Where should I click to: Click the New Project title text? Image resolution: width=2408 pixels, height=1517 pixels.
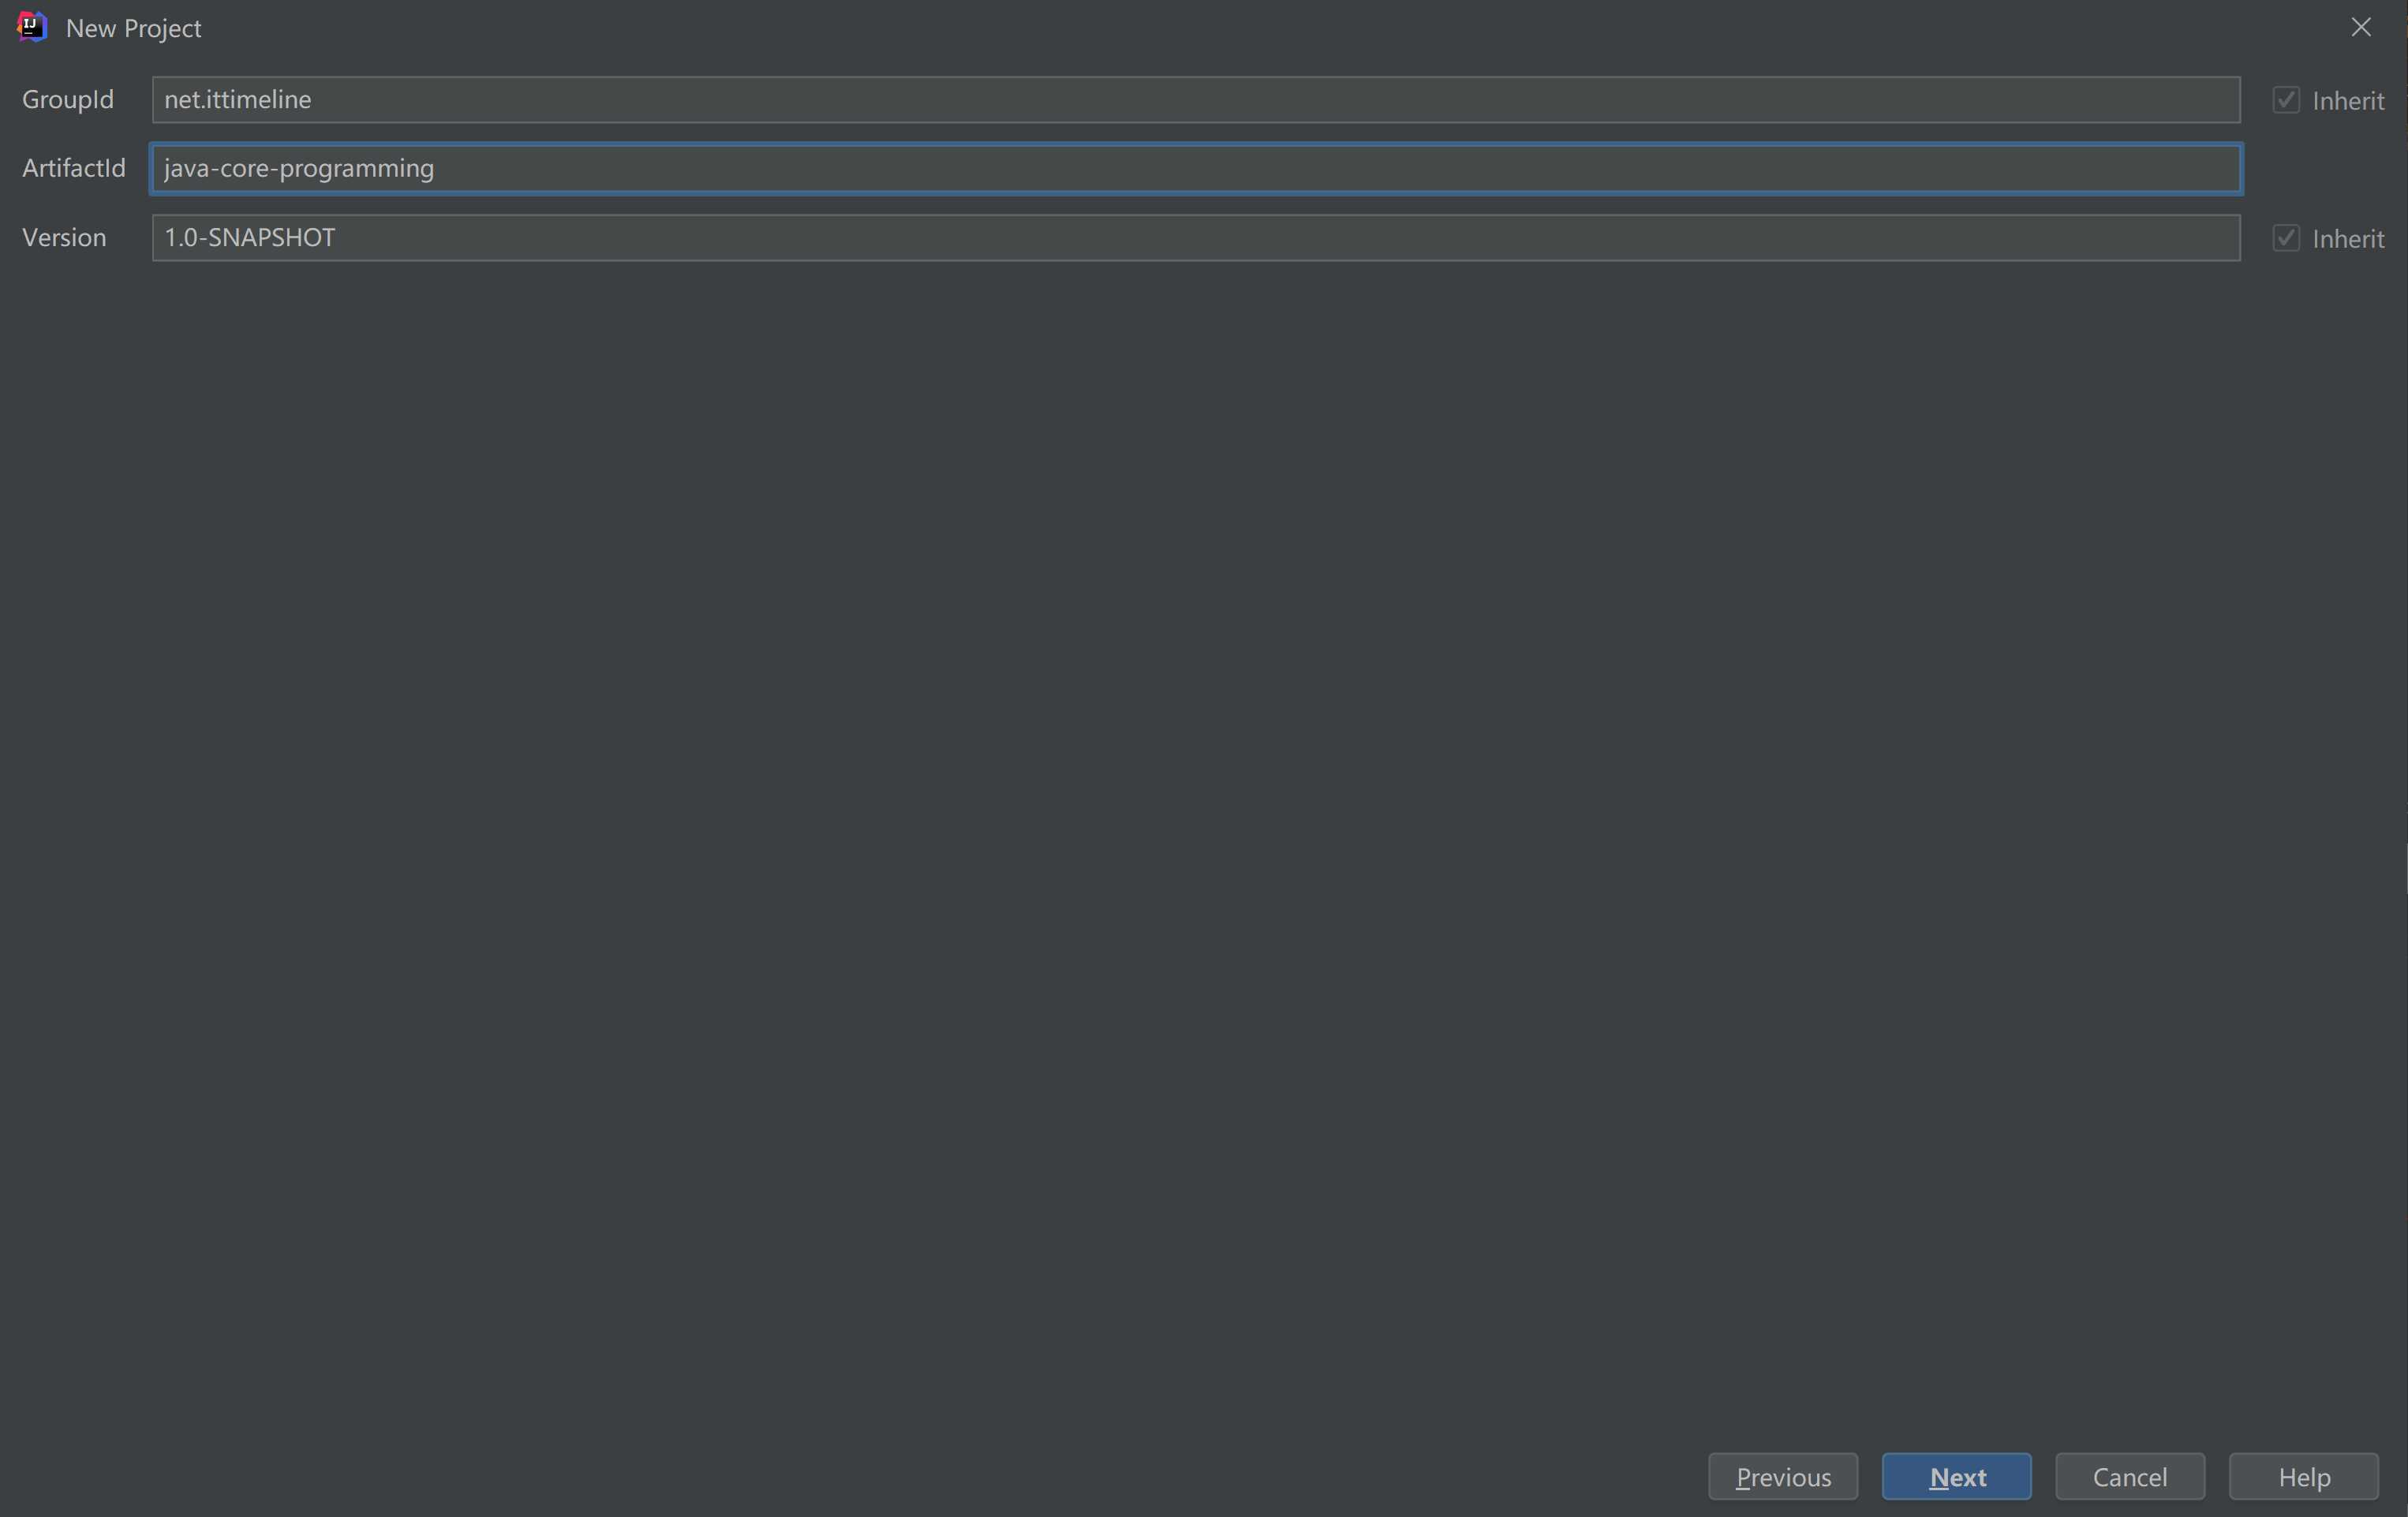[x=133, y=28]
